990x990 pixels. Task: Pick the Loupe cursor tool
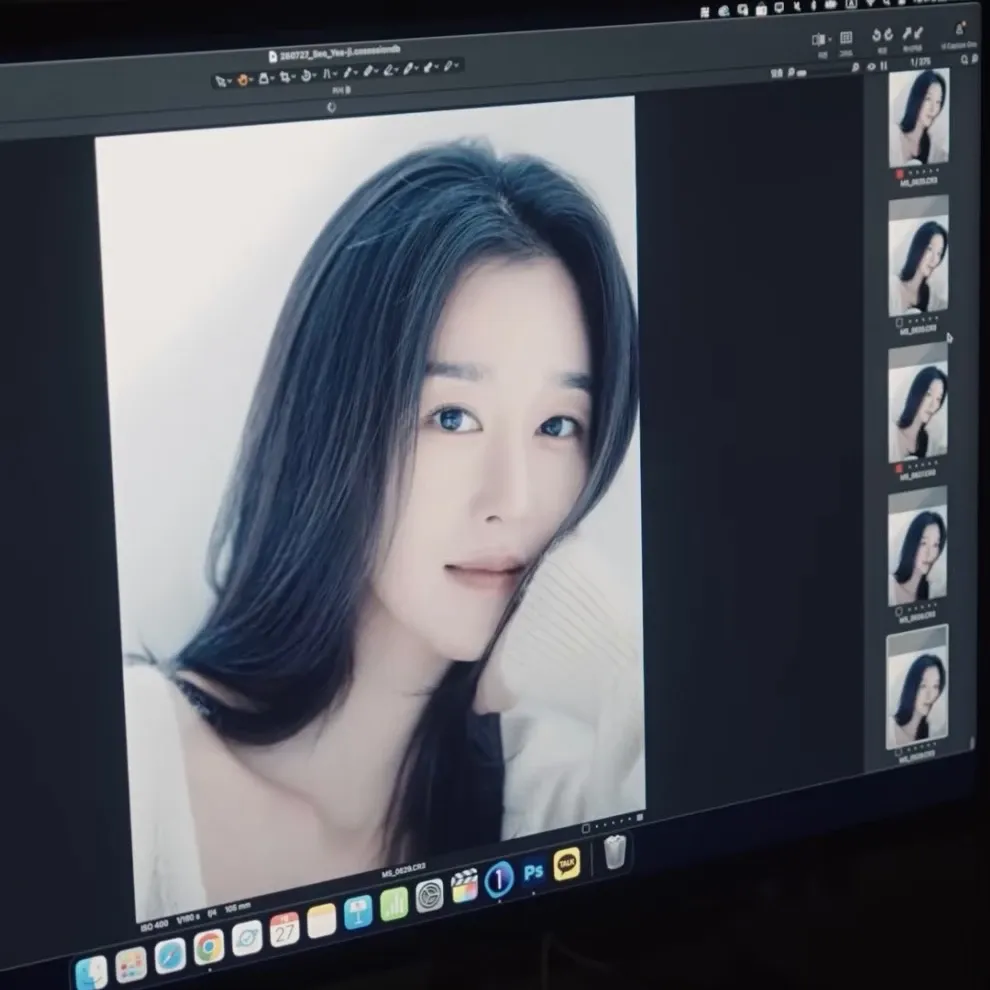[x=264, y=78]
